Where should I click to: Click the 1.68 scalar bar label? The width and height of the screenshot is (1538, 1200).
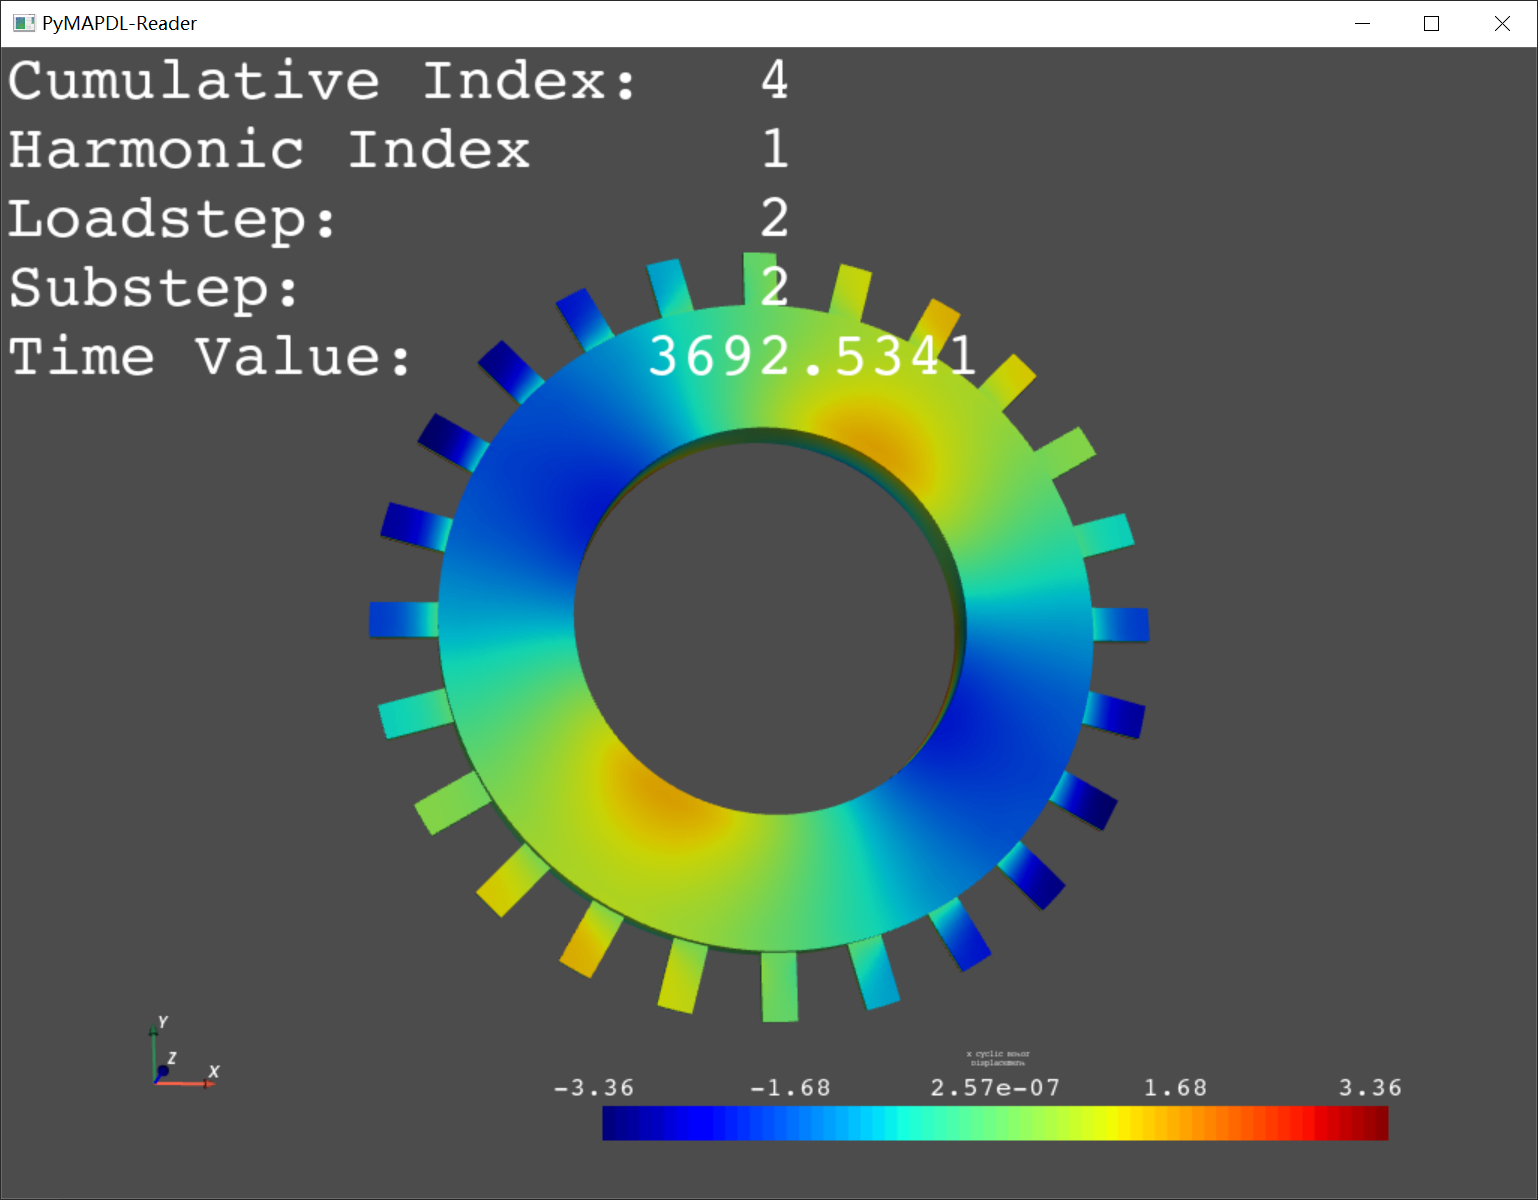point(1175,1087)
